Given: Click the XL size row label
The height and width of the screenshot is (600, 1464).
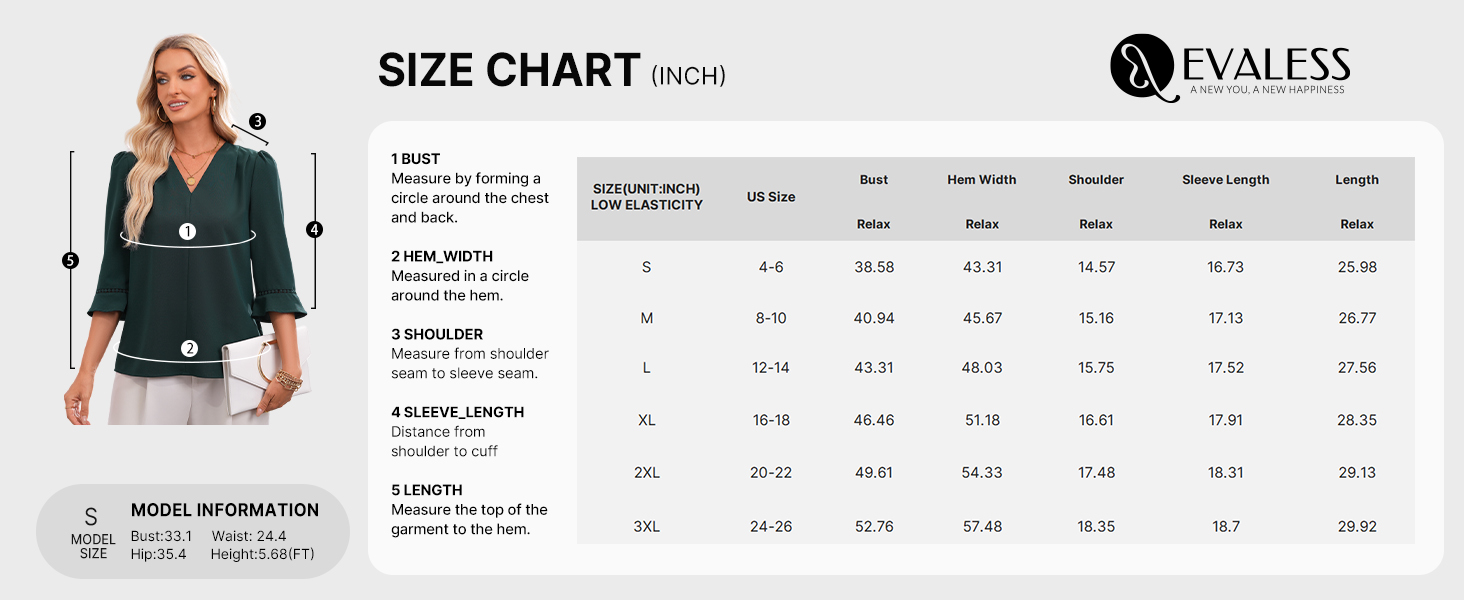Looking at the screenshot, I should pos(647,420).
